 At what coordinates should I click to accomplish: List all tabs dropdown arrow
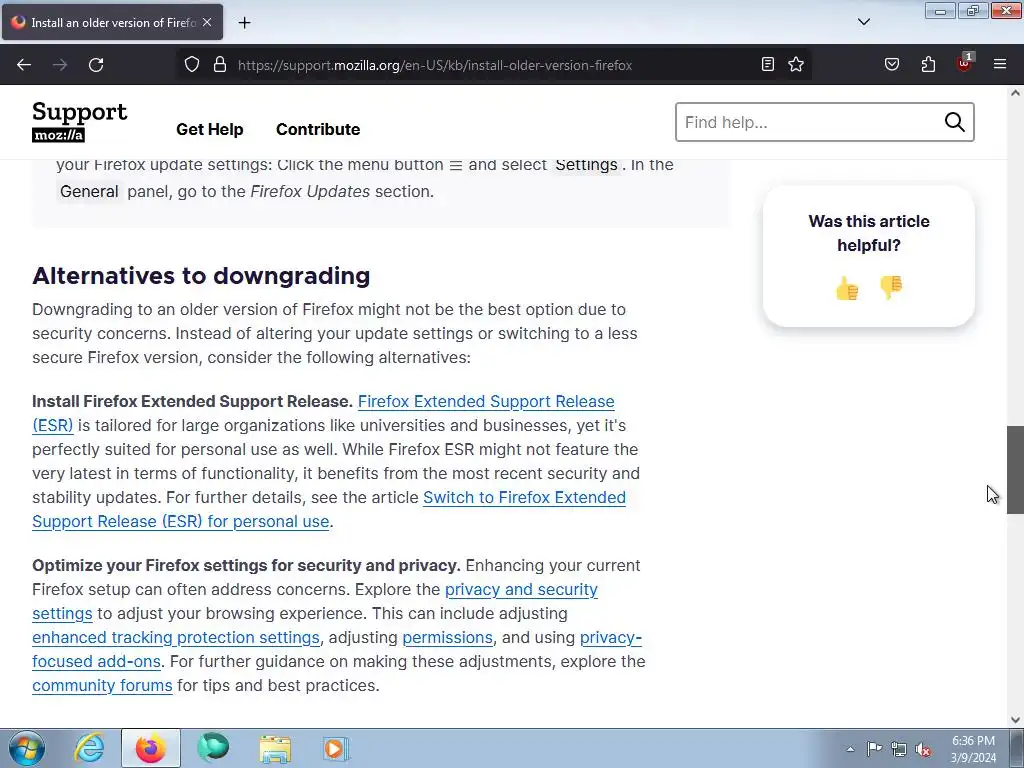(864, 22)
